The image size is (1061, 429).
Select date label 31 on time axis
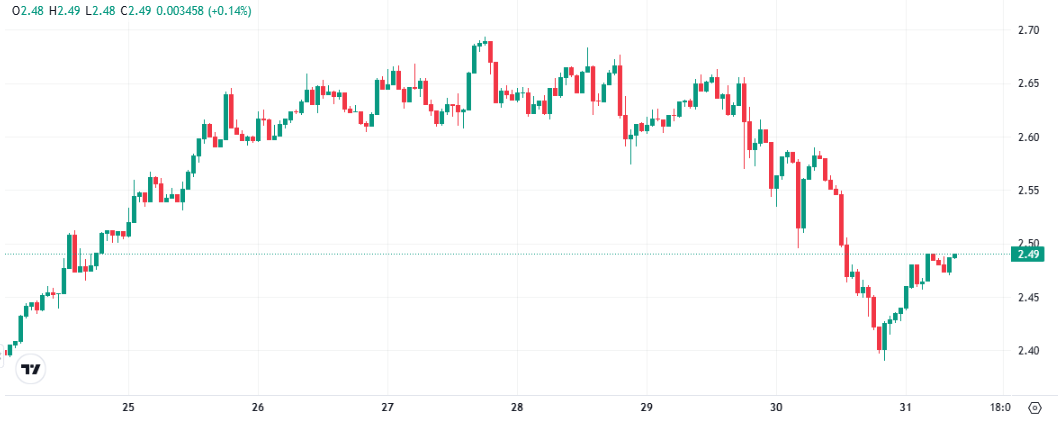(x=905, y=408)
